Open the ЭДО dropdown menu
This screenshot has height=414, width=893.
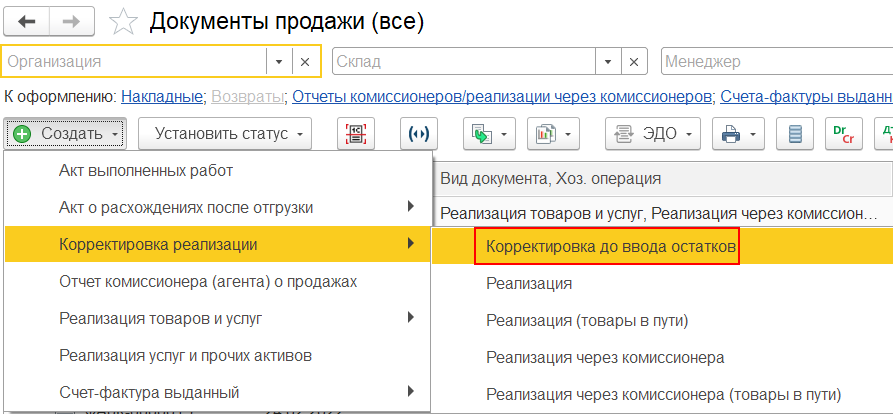(x=653, y=133)
